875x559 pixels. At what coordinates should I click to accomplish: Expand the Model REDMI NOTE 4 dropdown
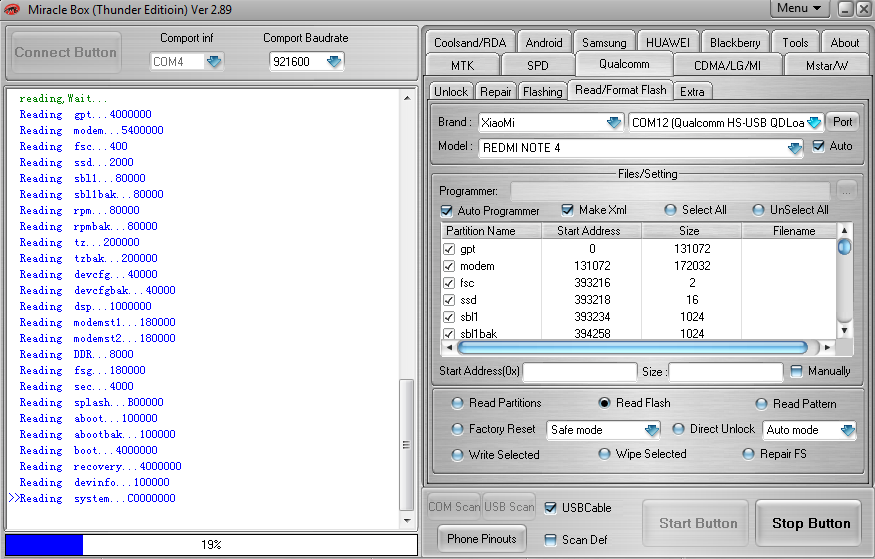[795, 148]
